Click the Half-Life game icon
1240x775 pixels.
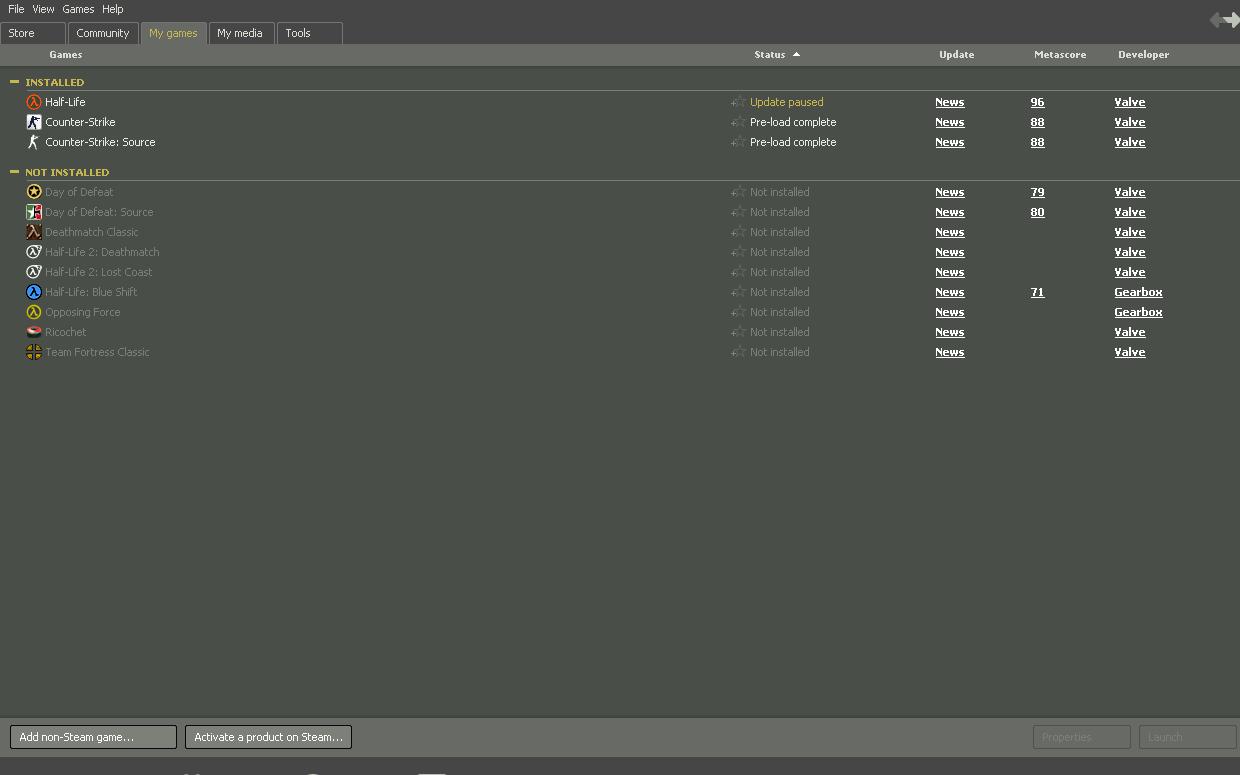click(x=34, y=102)
